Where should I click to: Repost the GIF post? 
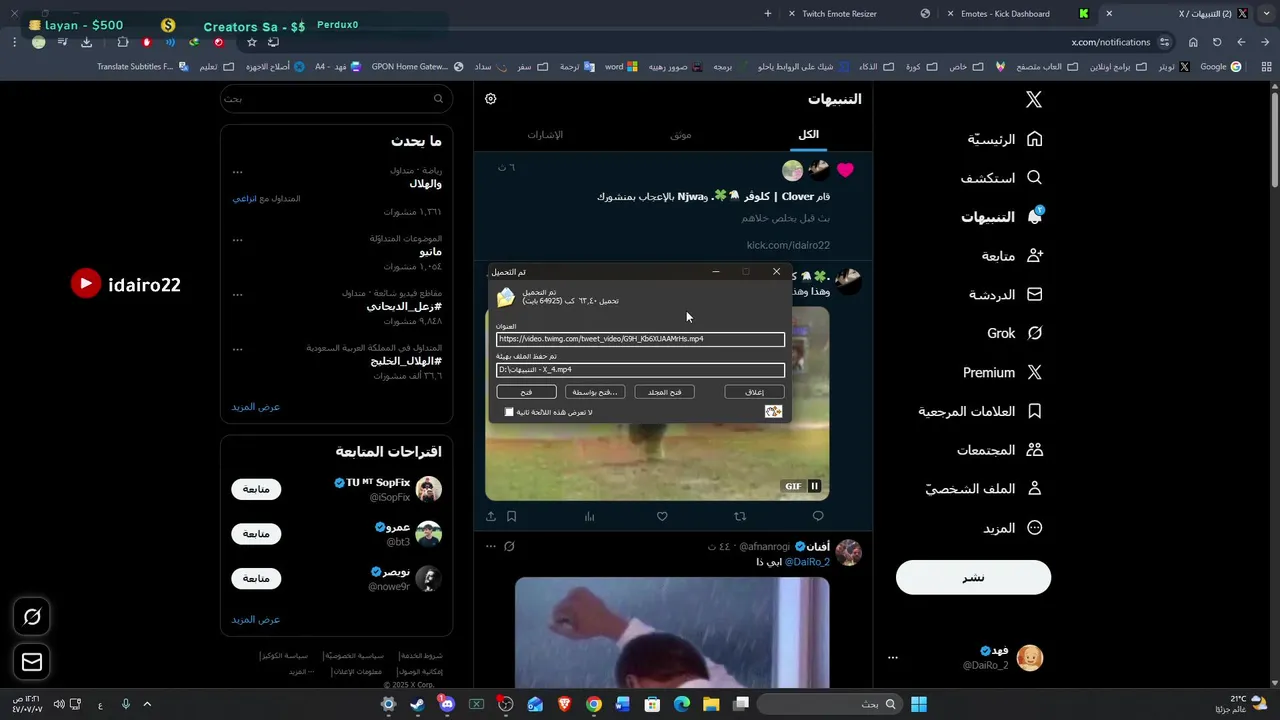pos(740,516)
